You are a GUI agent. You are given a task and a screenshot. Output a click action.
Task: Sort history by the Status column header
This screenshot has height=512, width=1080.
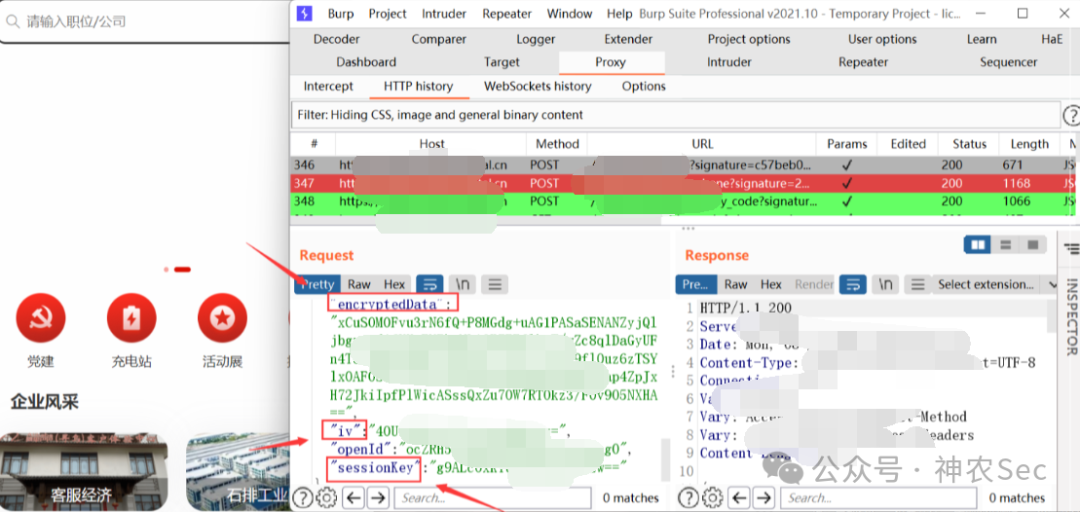point(970,144)
